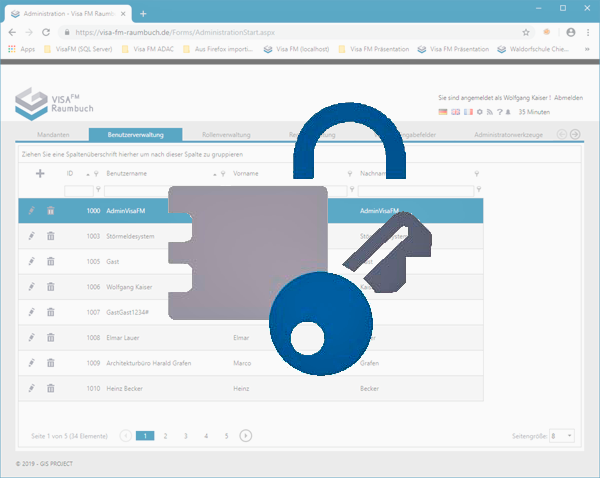Click the Visa FM Raumbuch logo
The image size is (600, 478).
[54, 104]
